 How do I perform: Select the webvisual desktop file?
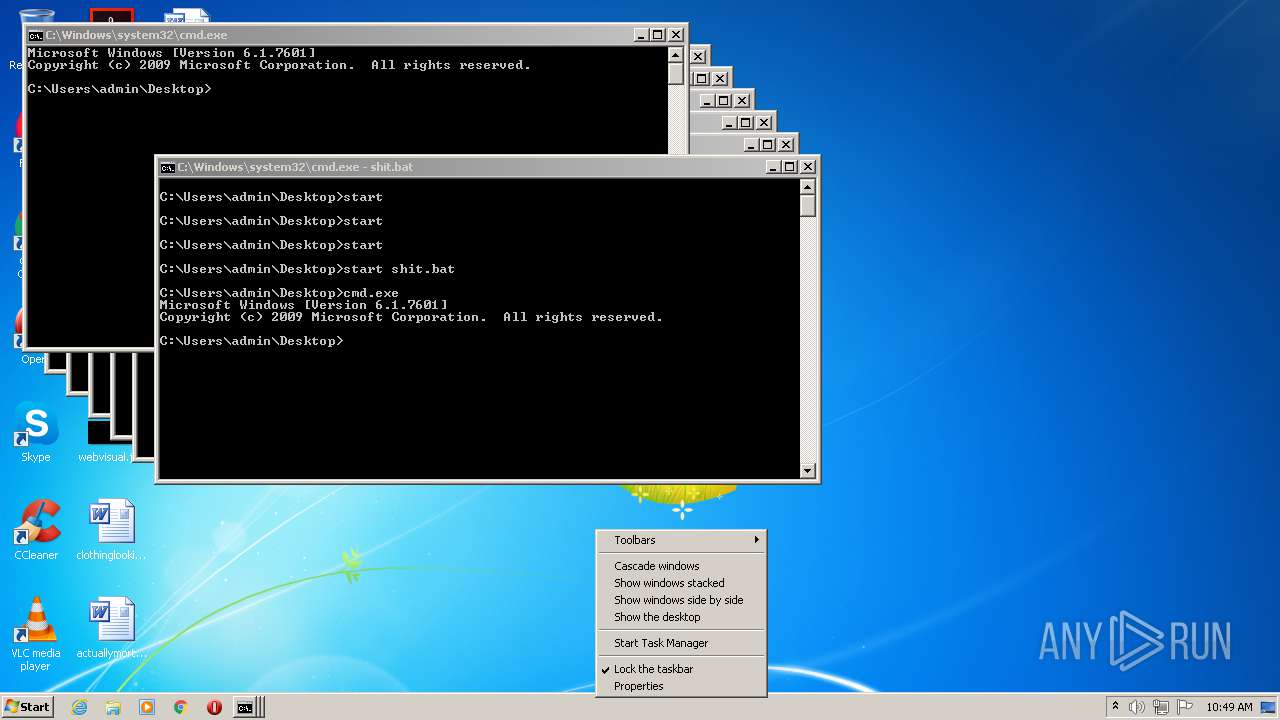point(104,442)
